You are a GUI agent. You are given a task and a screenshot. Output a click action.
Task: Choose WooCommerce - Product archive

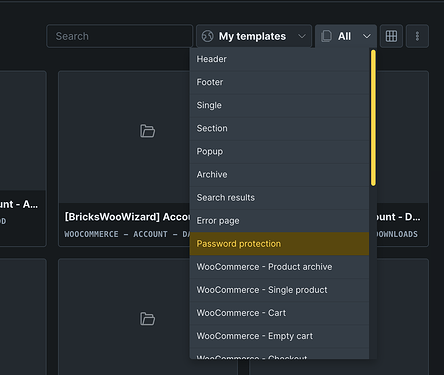tap(279, 267)
